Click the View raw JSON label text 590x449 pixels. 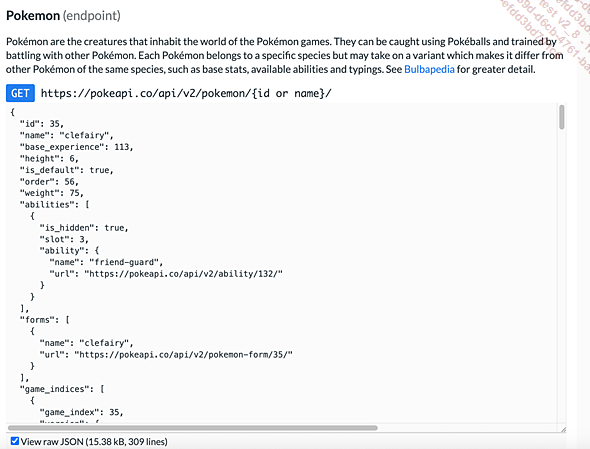pyautogui.click(x=94, y=441)
